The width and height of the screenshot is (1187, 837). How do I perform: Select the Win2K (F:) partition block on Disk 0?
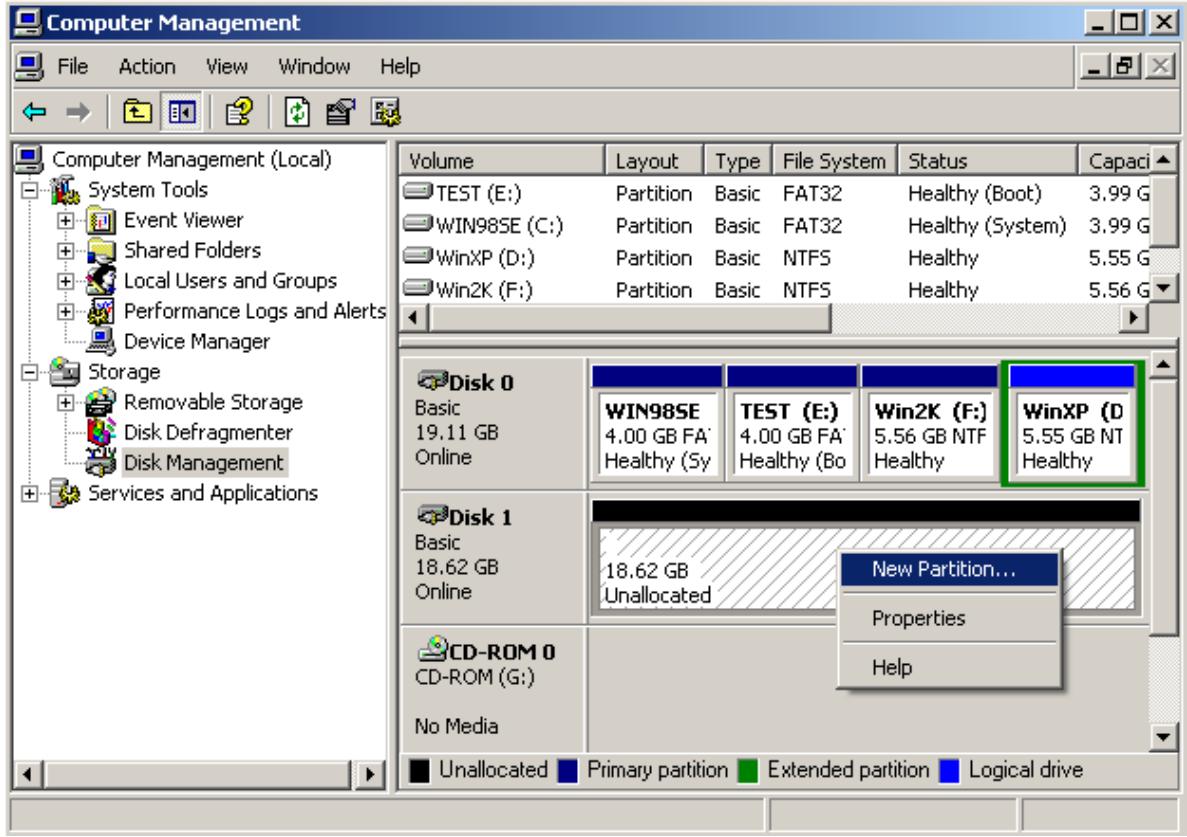click(x=930, y=424)
